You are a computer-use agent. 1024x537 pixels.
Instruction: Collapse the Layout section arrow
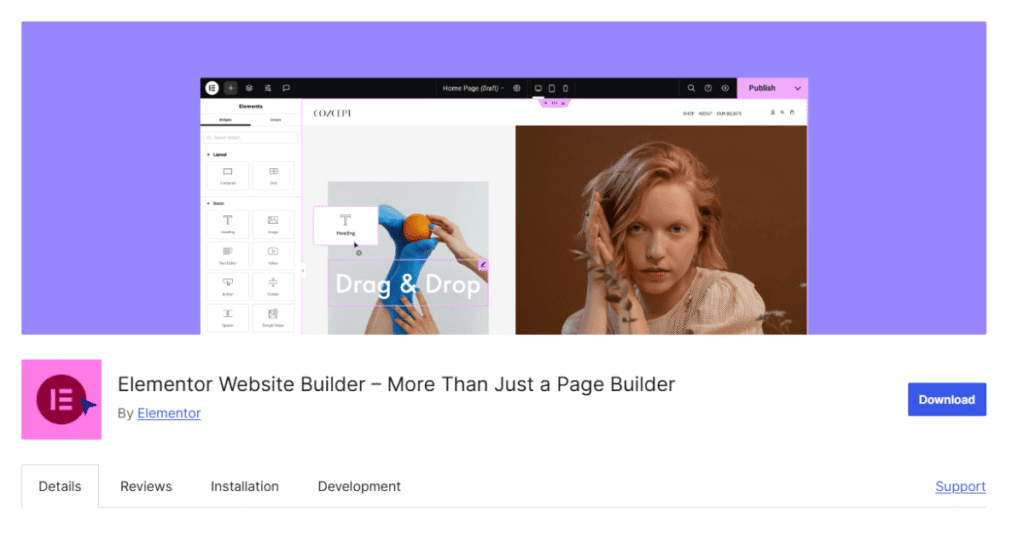208,155
